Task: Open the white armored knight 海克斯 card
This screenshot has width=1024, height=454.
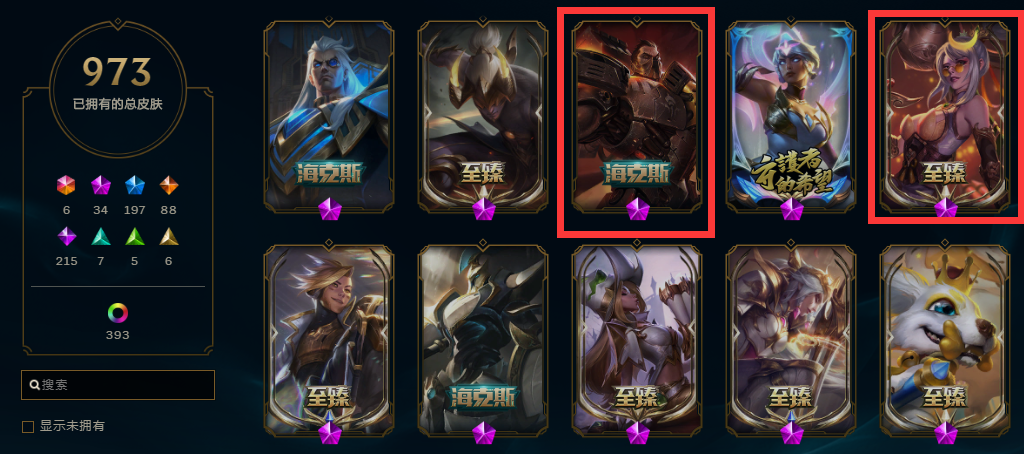Action: [483, 340]
